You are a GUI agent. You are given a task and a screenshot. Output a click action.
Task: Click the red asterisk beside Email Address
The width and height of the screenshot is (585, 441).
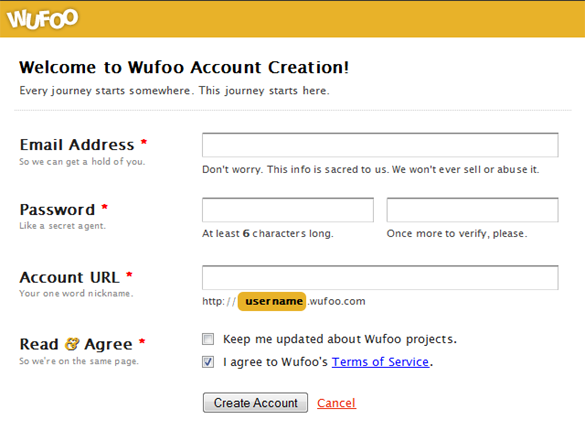point(144,142)
